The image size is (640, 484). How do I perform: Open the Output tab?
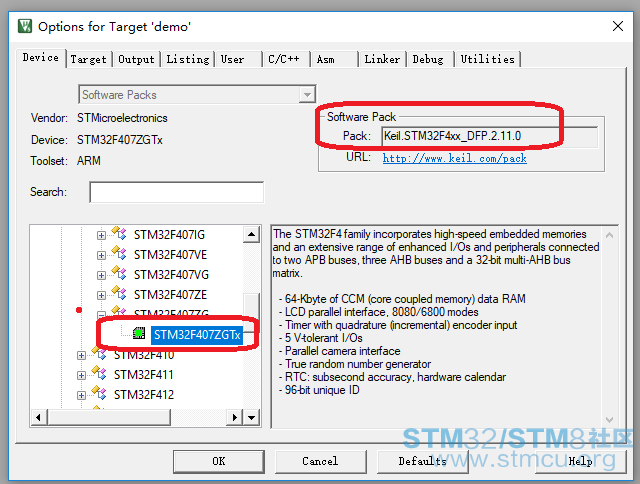click(136, 59)
